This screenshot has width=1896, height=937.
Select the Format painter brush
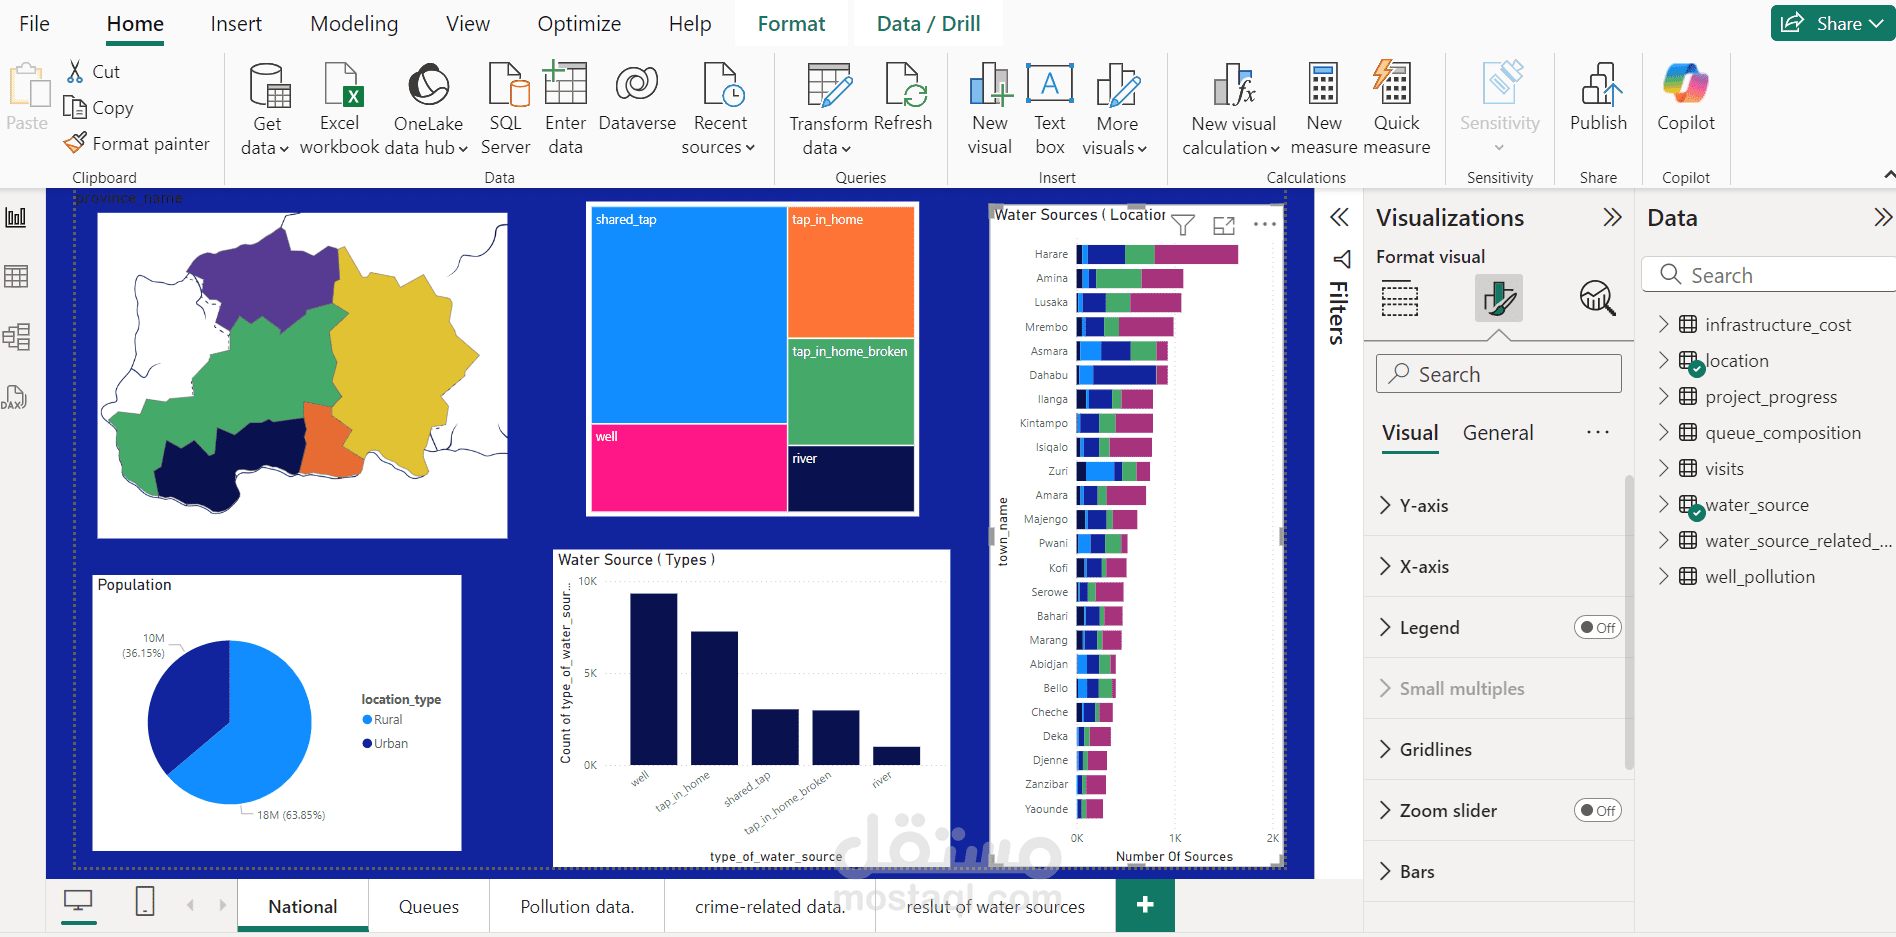point(75,143)
